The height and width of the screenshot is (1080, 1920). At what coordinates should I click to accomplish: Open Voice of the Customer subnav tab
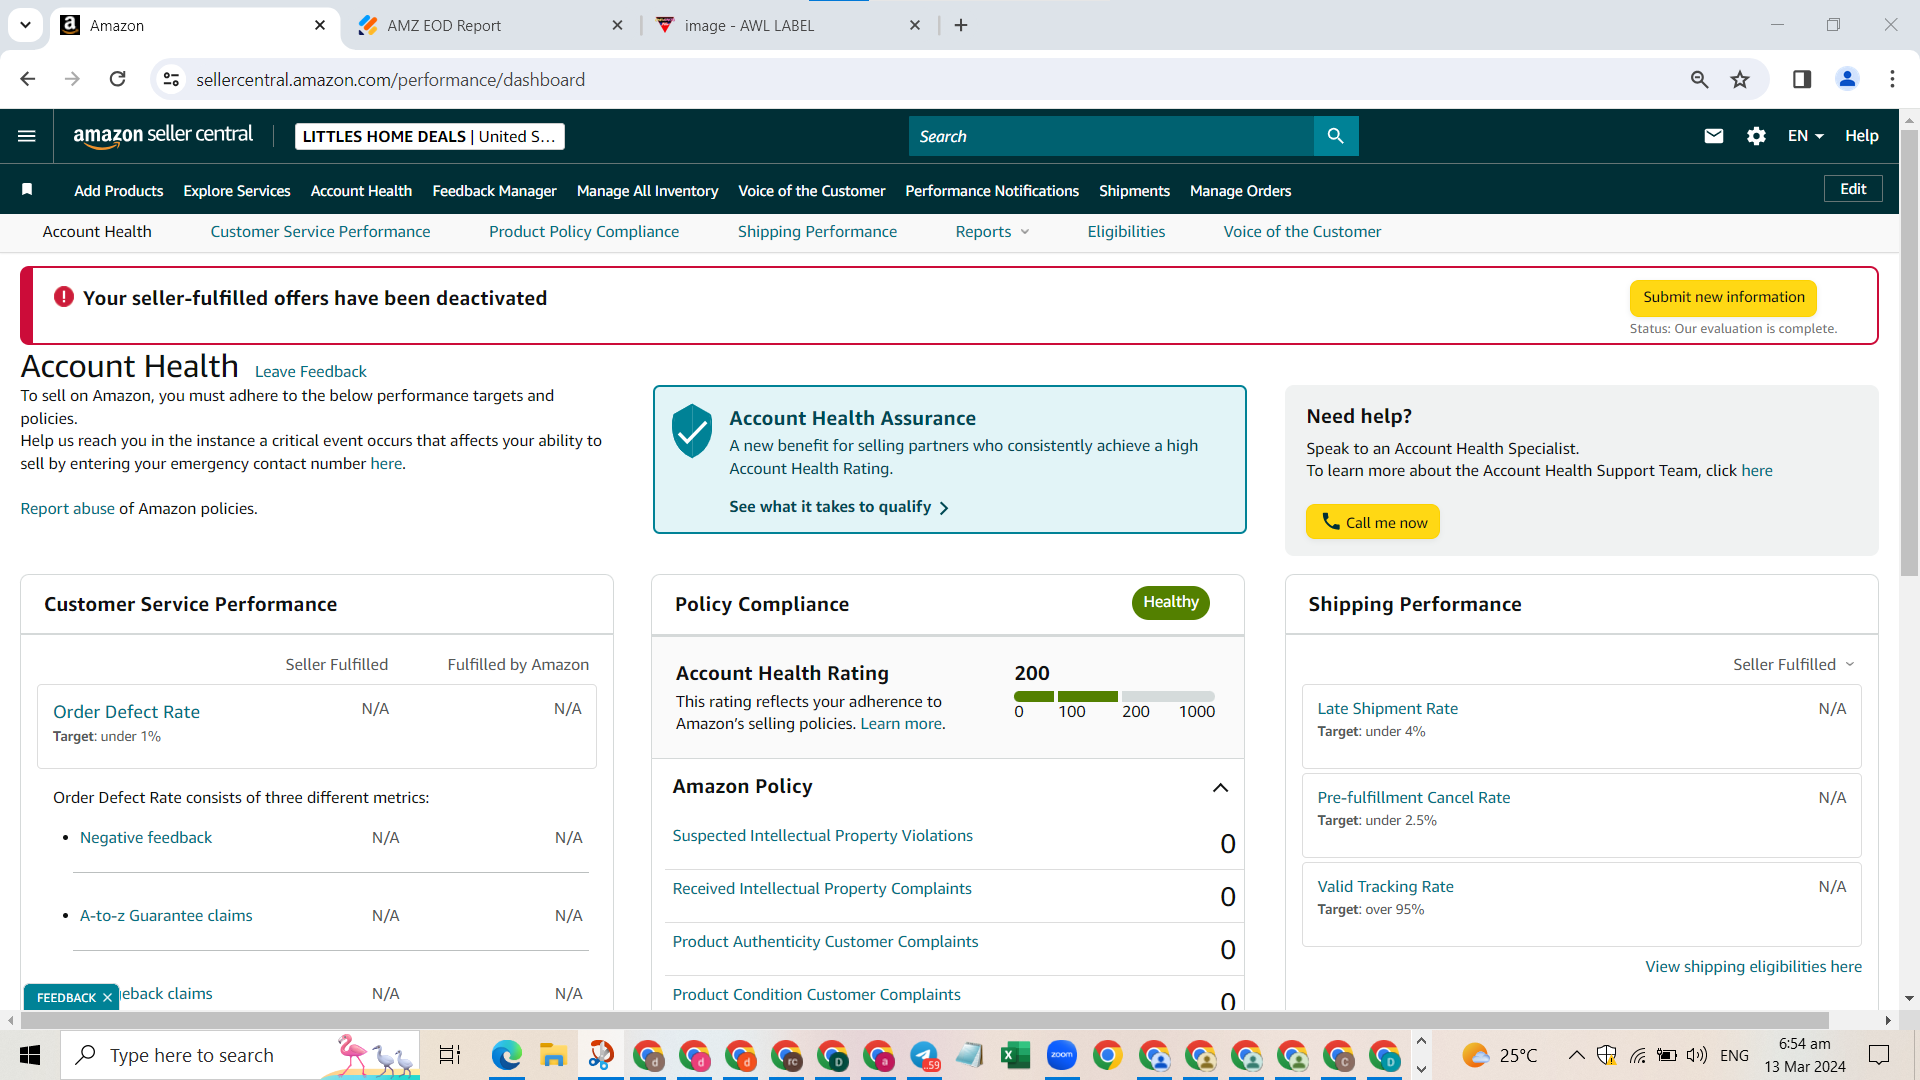(x=1302, y=232)
